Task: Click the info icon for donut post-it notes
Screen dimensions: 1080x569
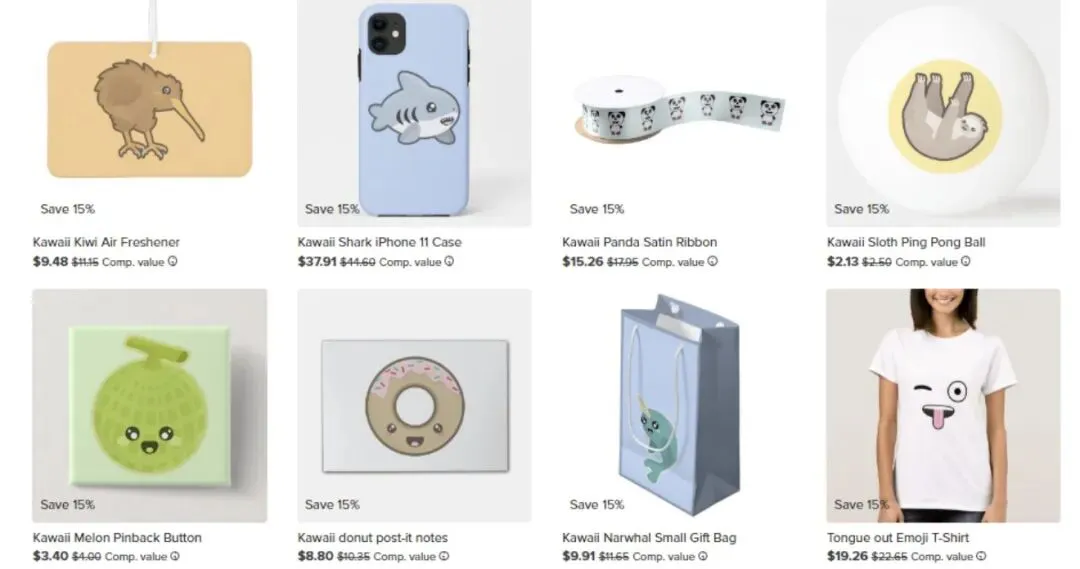Action: [x=444, y=557]
